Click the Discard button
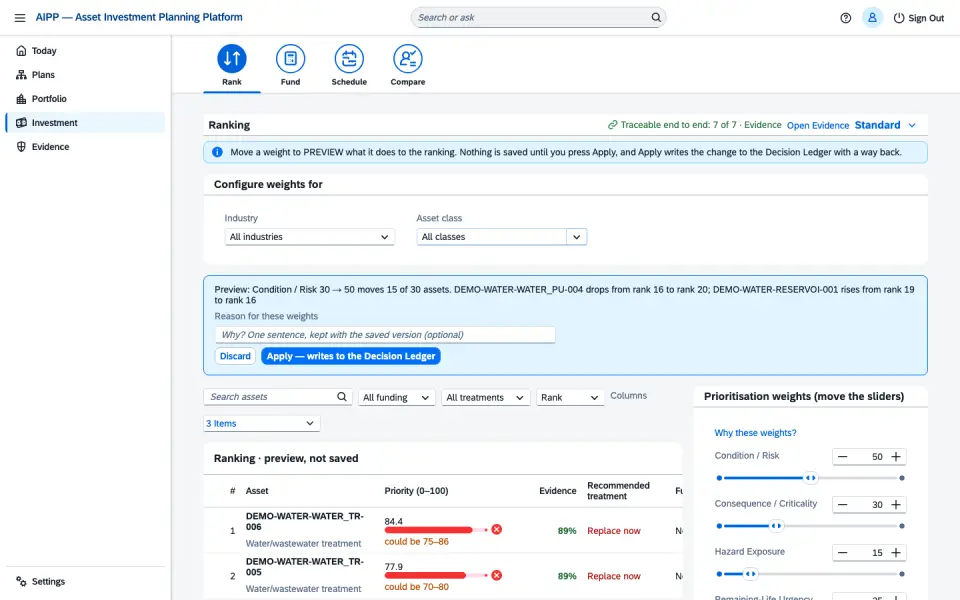 (x=235, y=356)
